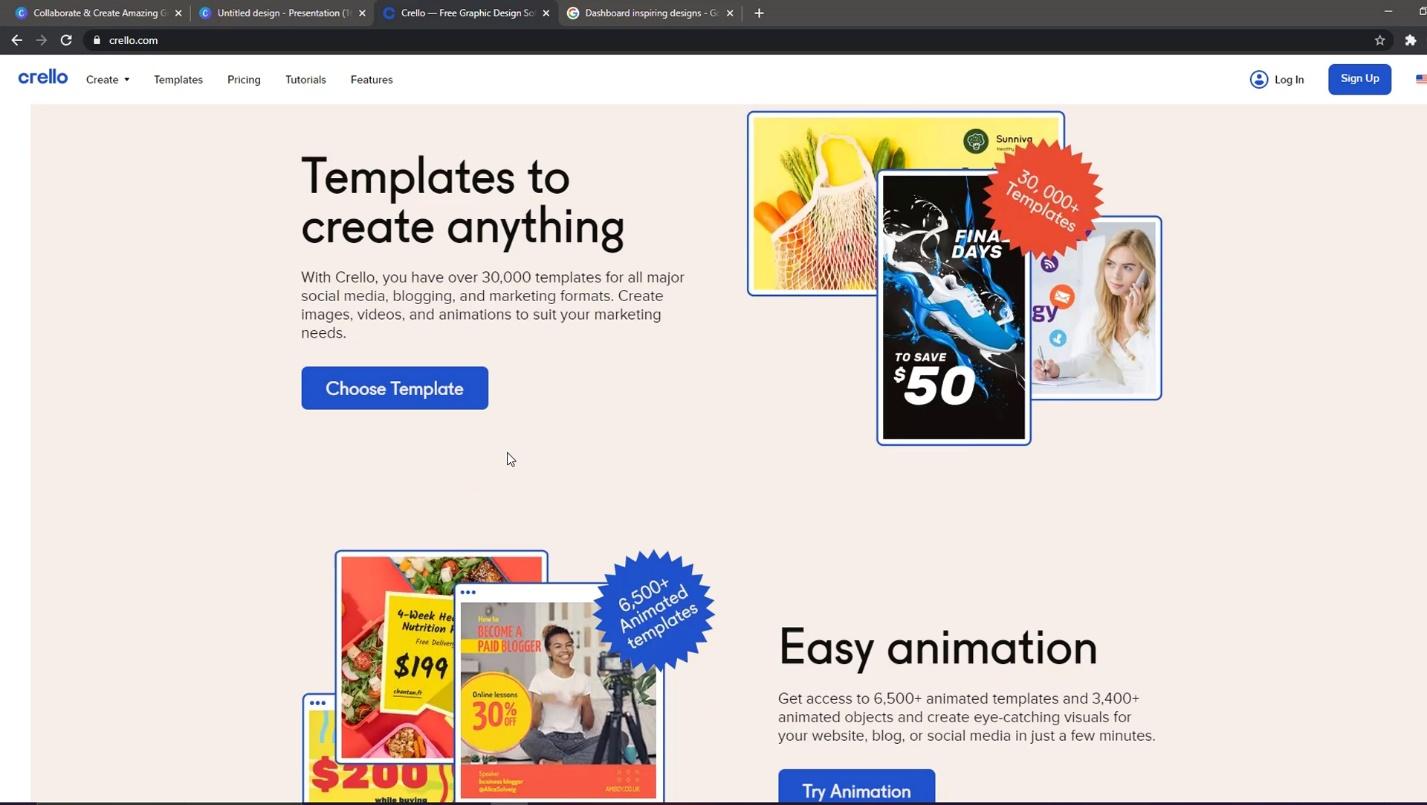Go back to the previous page
Viewport: 1427px width, 805px height.
16,40
